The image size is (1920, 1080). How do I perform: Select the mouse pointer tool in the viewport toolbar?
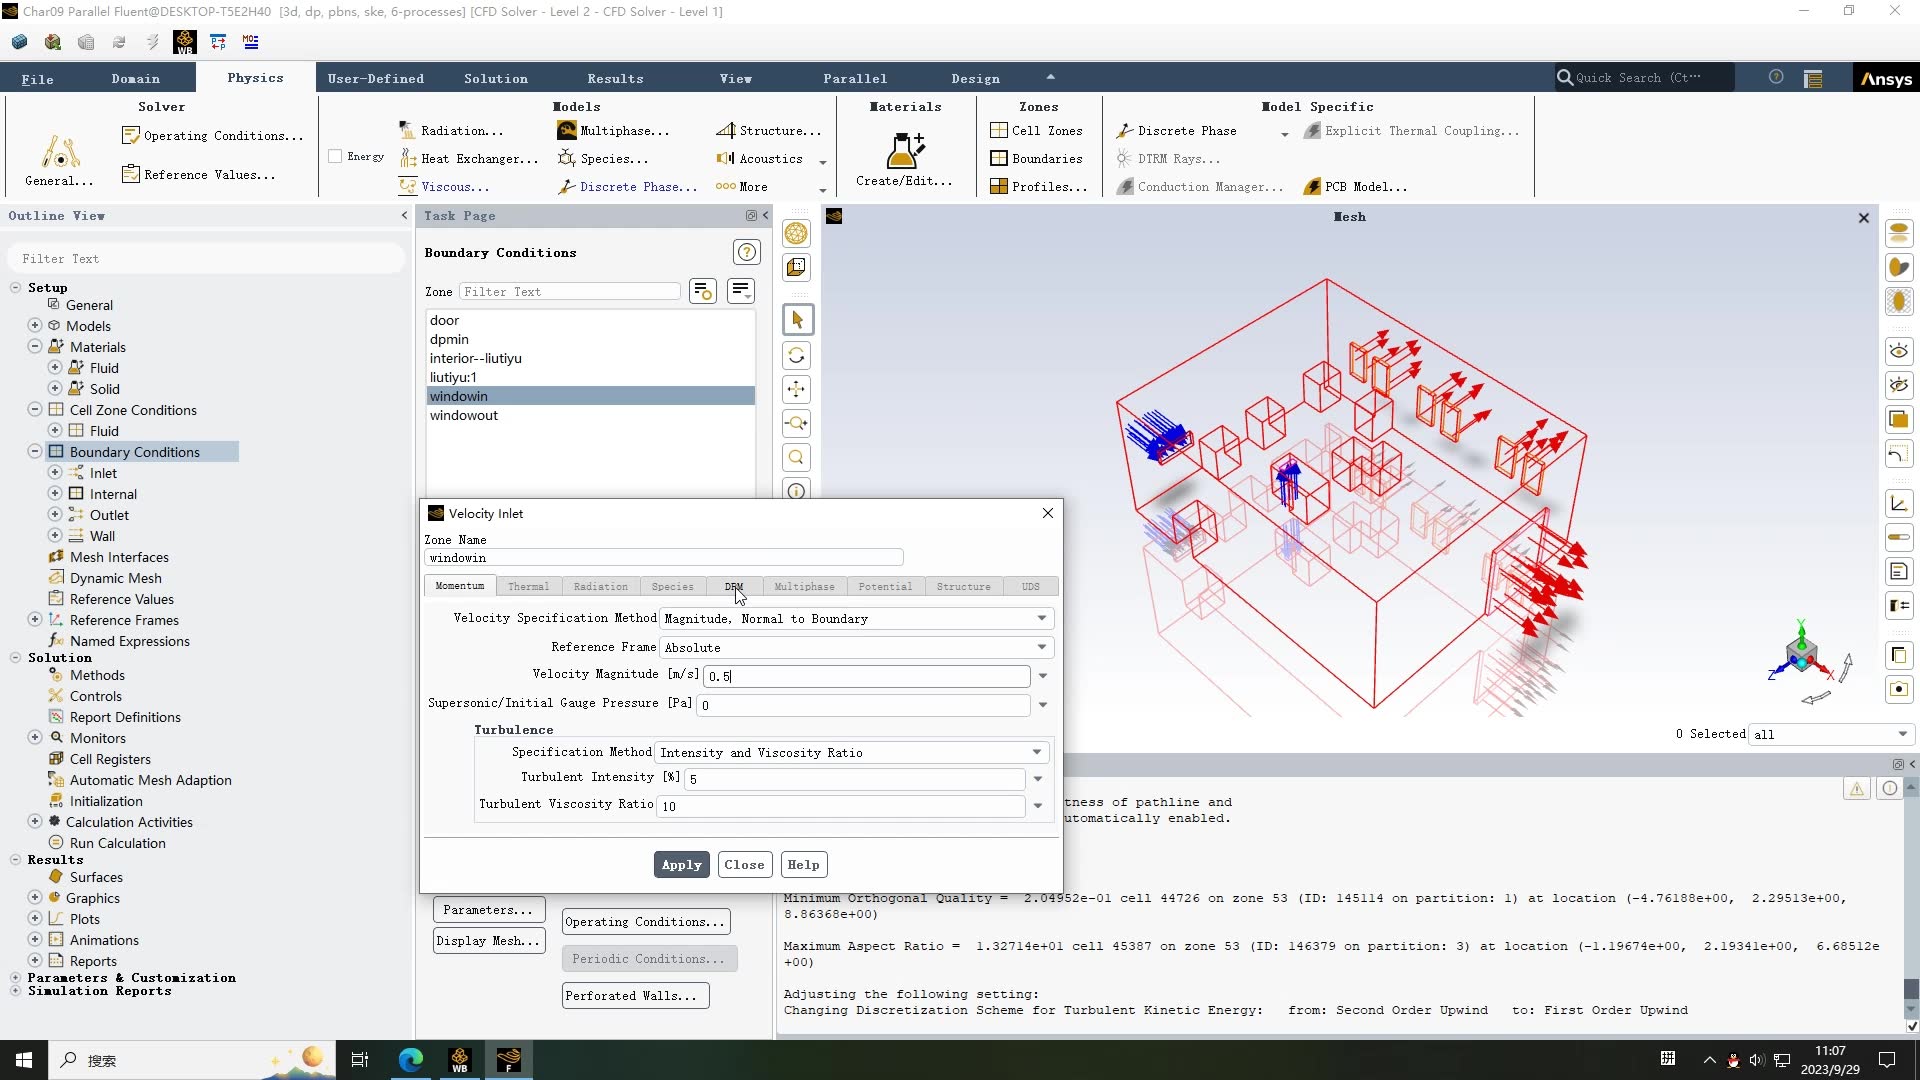797,320
